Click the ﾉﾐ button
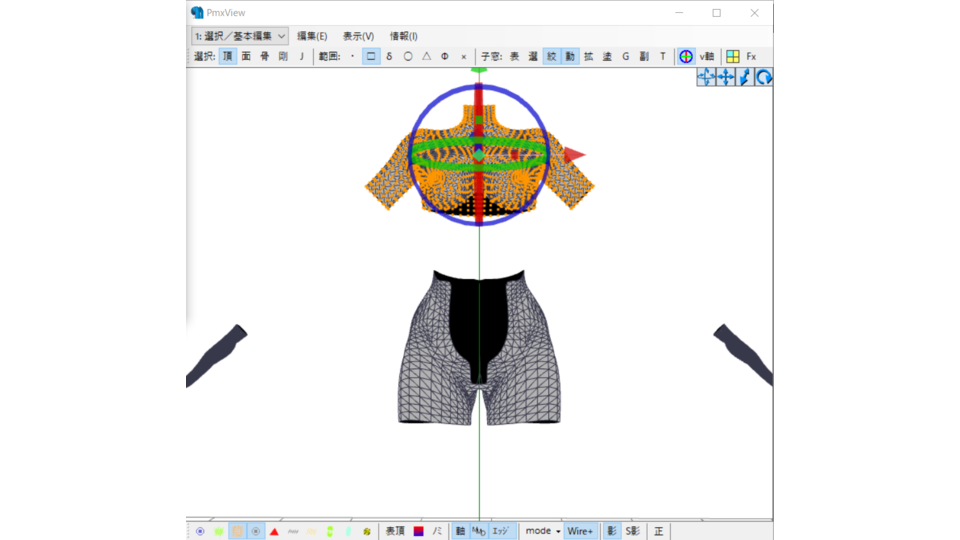Screen dimensions: 960x540 (x=437, y=531)
